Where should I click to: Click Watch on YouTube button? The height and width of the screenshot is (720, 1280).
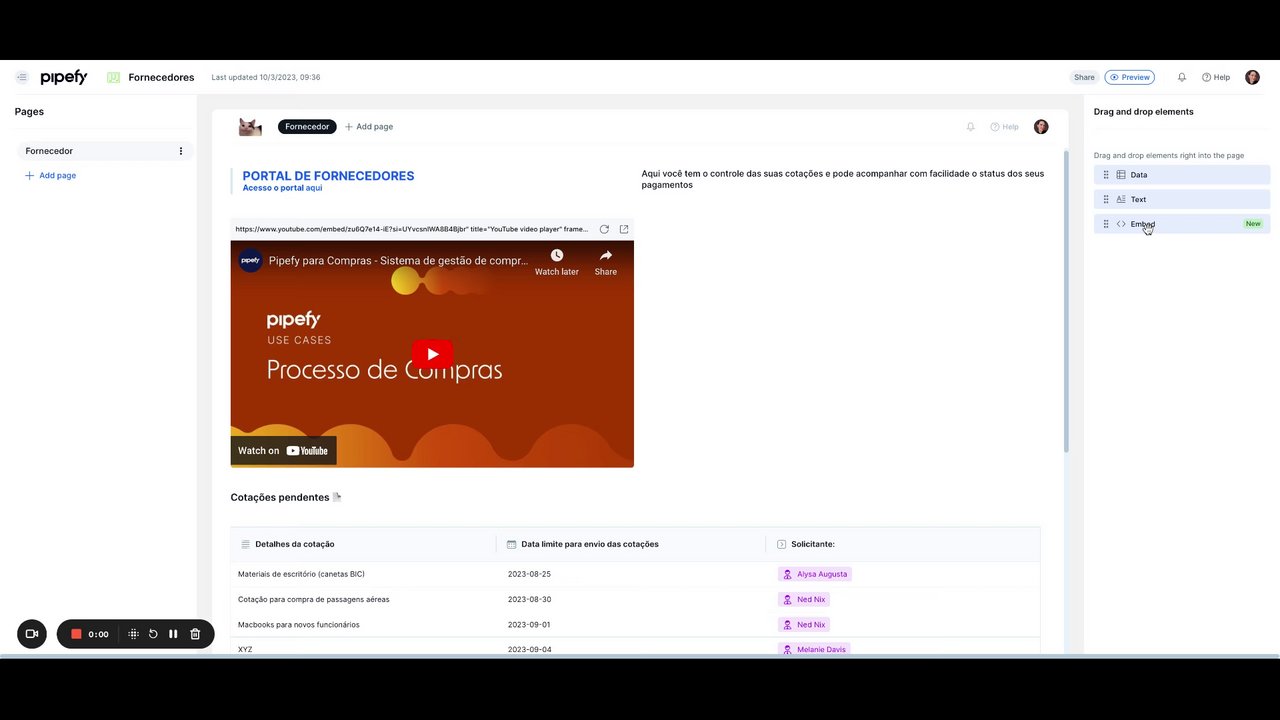click(x=284, y=451)
